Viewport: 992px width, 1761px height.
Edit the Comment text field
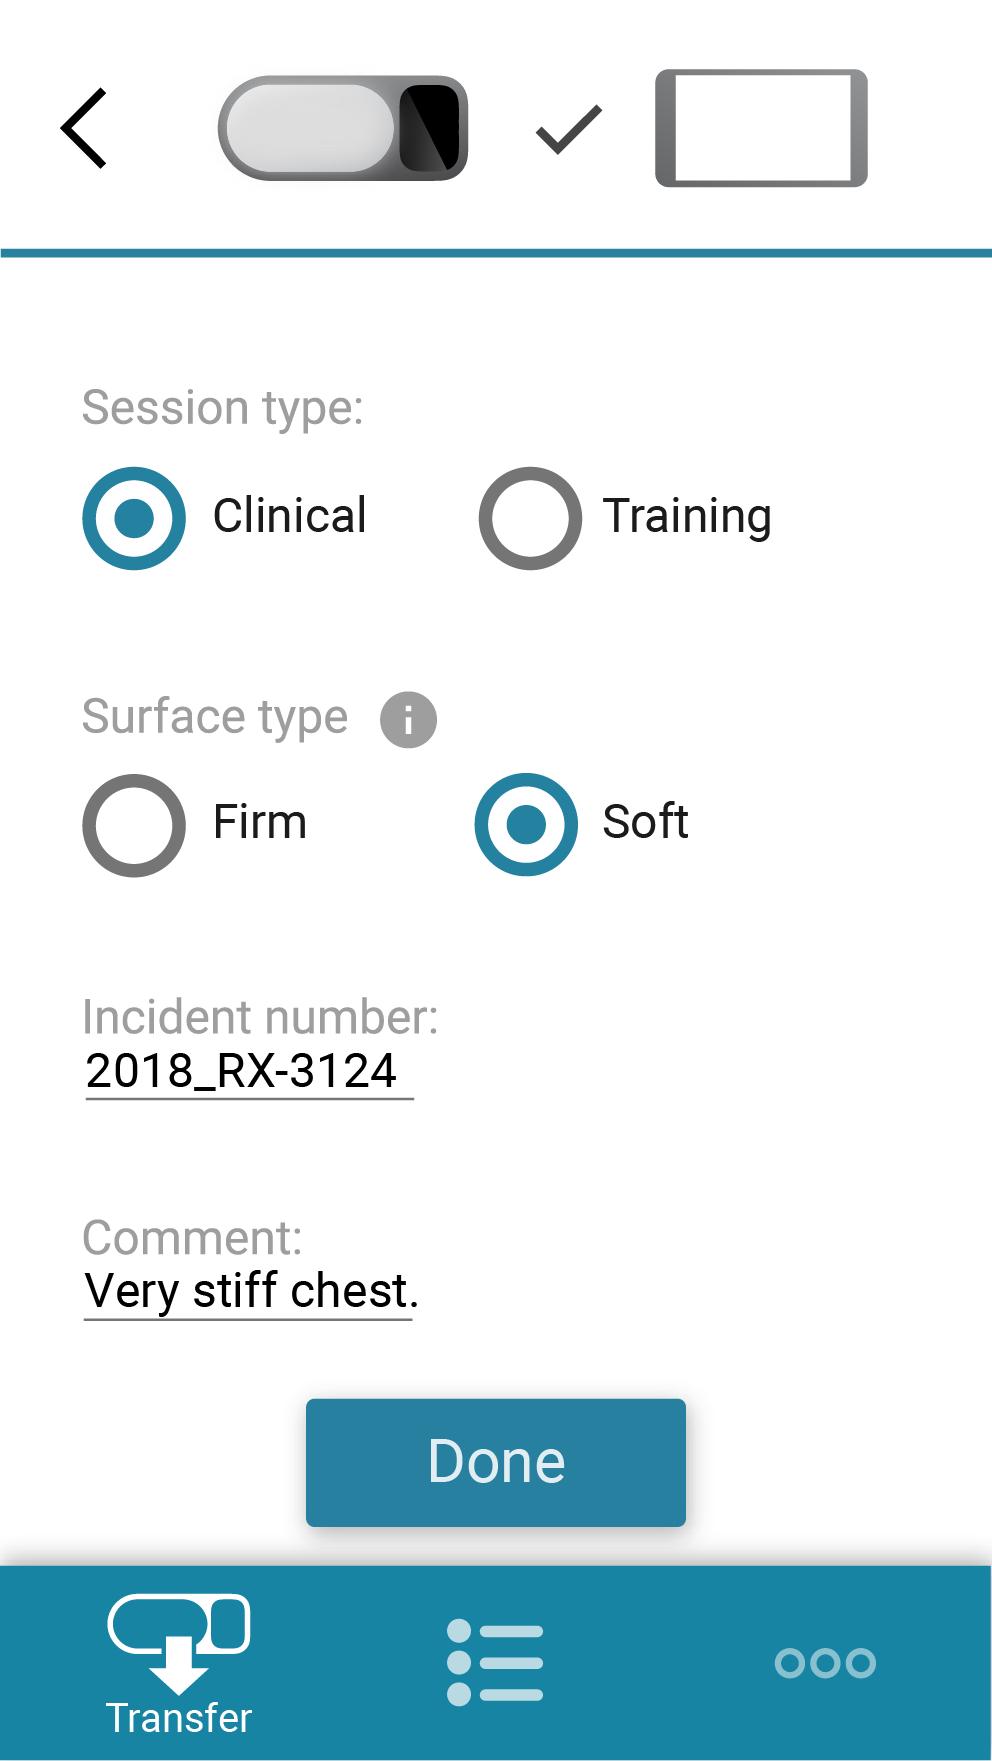(249, 1292)
